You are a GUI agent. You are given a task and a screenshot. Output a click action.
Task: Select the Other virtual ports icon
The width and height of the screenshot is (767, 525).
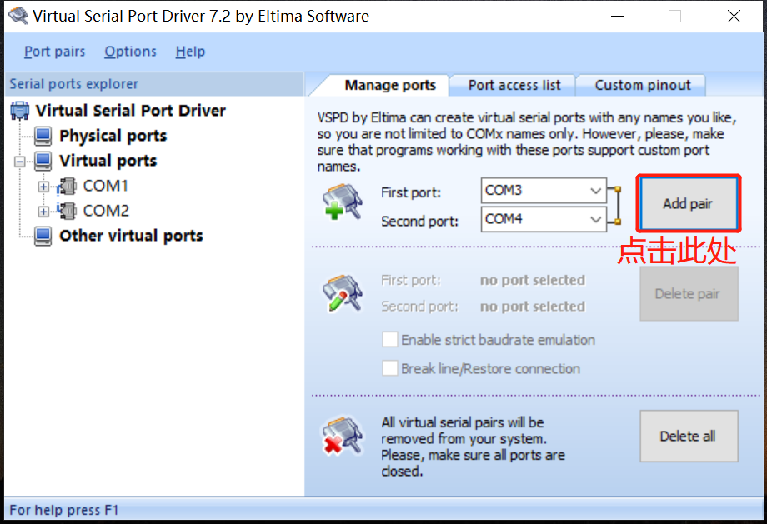click(x=44, y=236)
